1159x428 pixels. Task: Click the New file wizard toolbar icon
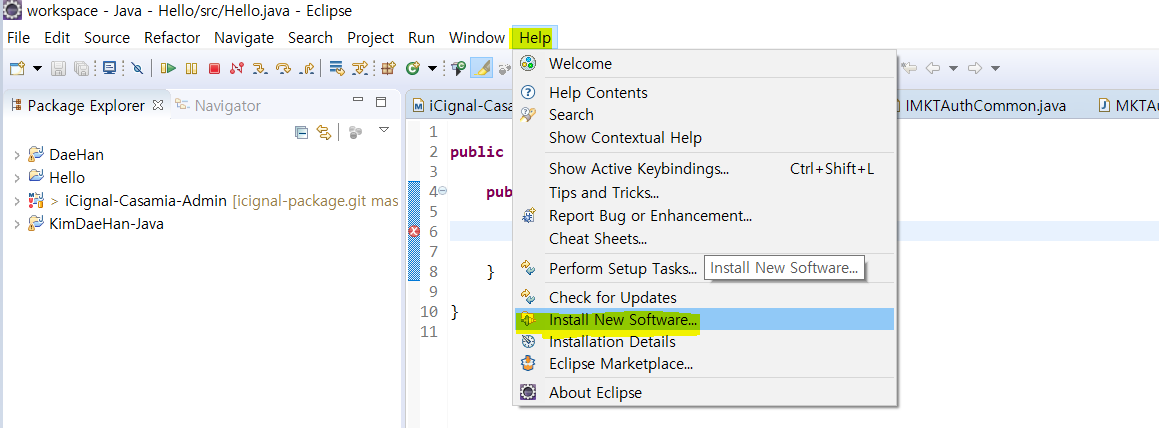[17, 68]
